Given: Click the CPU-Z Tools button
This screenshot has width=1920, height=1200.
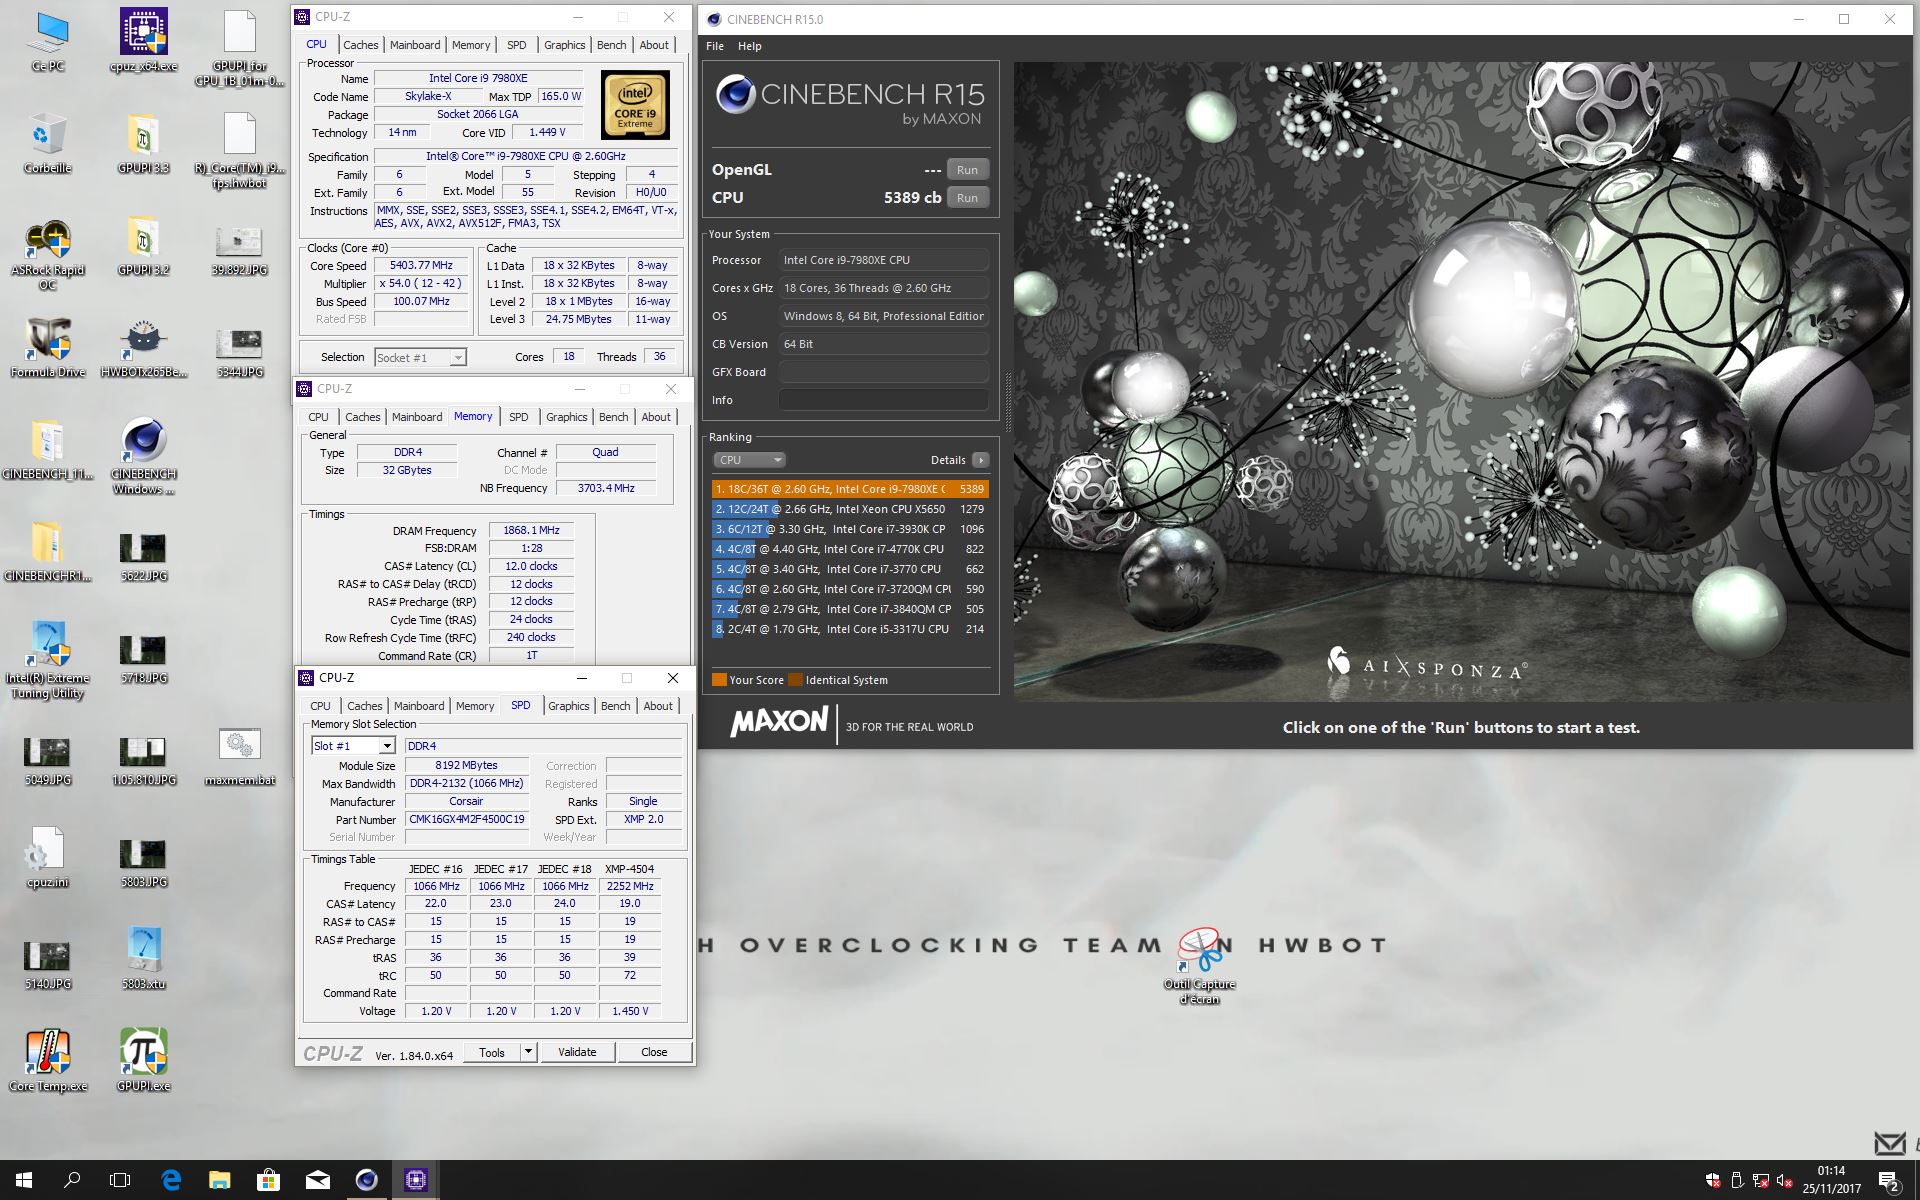Looking at the screenshot, I should click(492, 1052).
